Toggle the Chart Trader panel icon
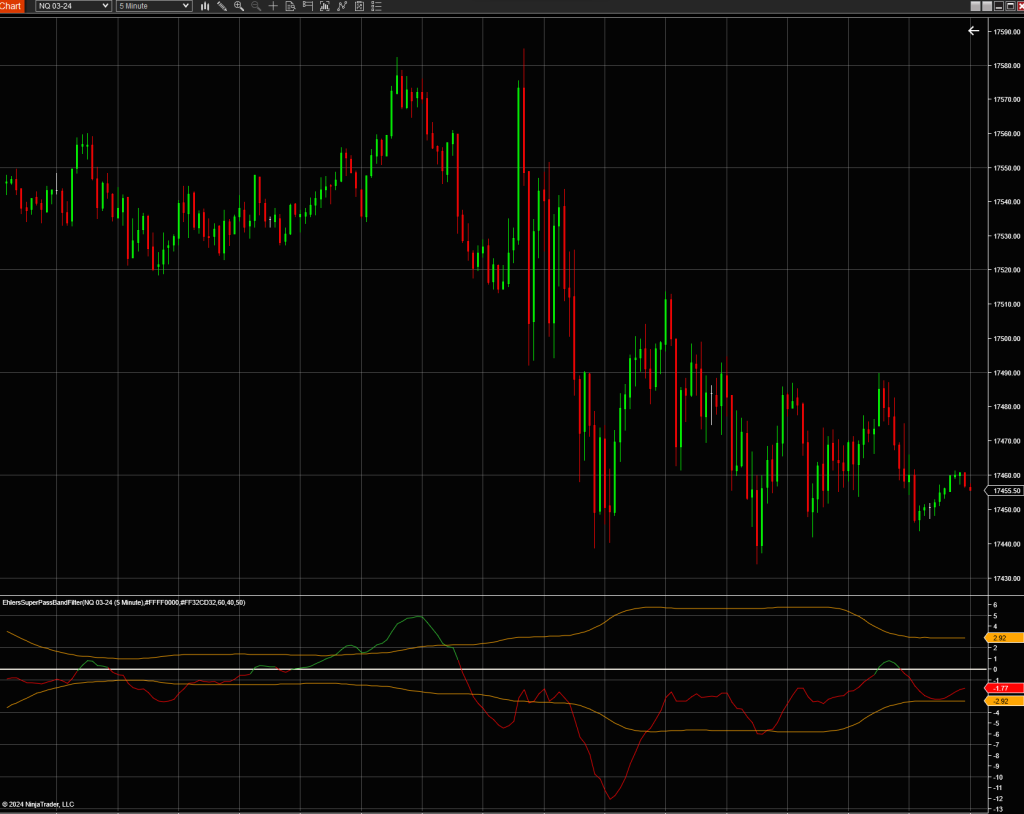 pos(308,6)
